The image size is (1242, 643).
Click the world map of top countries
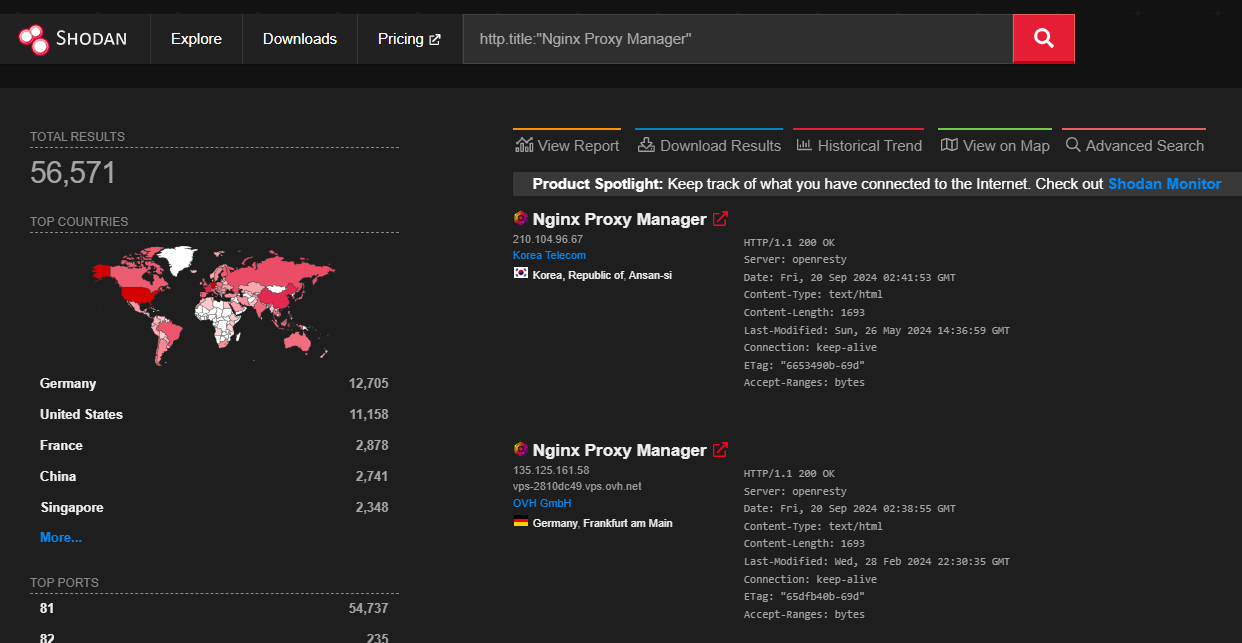point(214,304)
